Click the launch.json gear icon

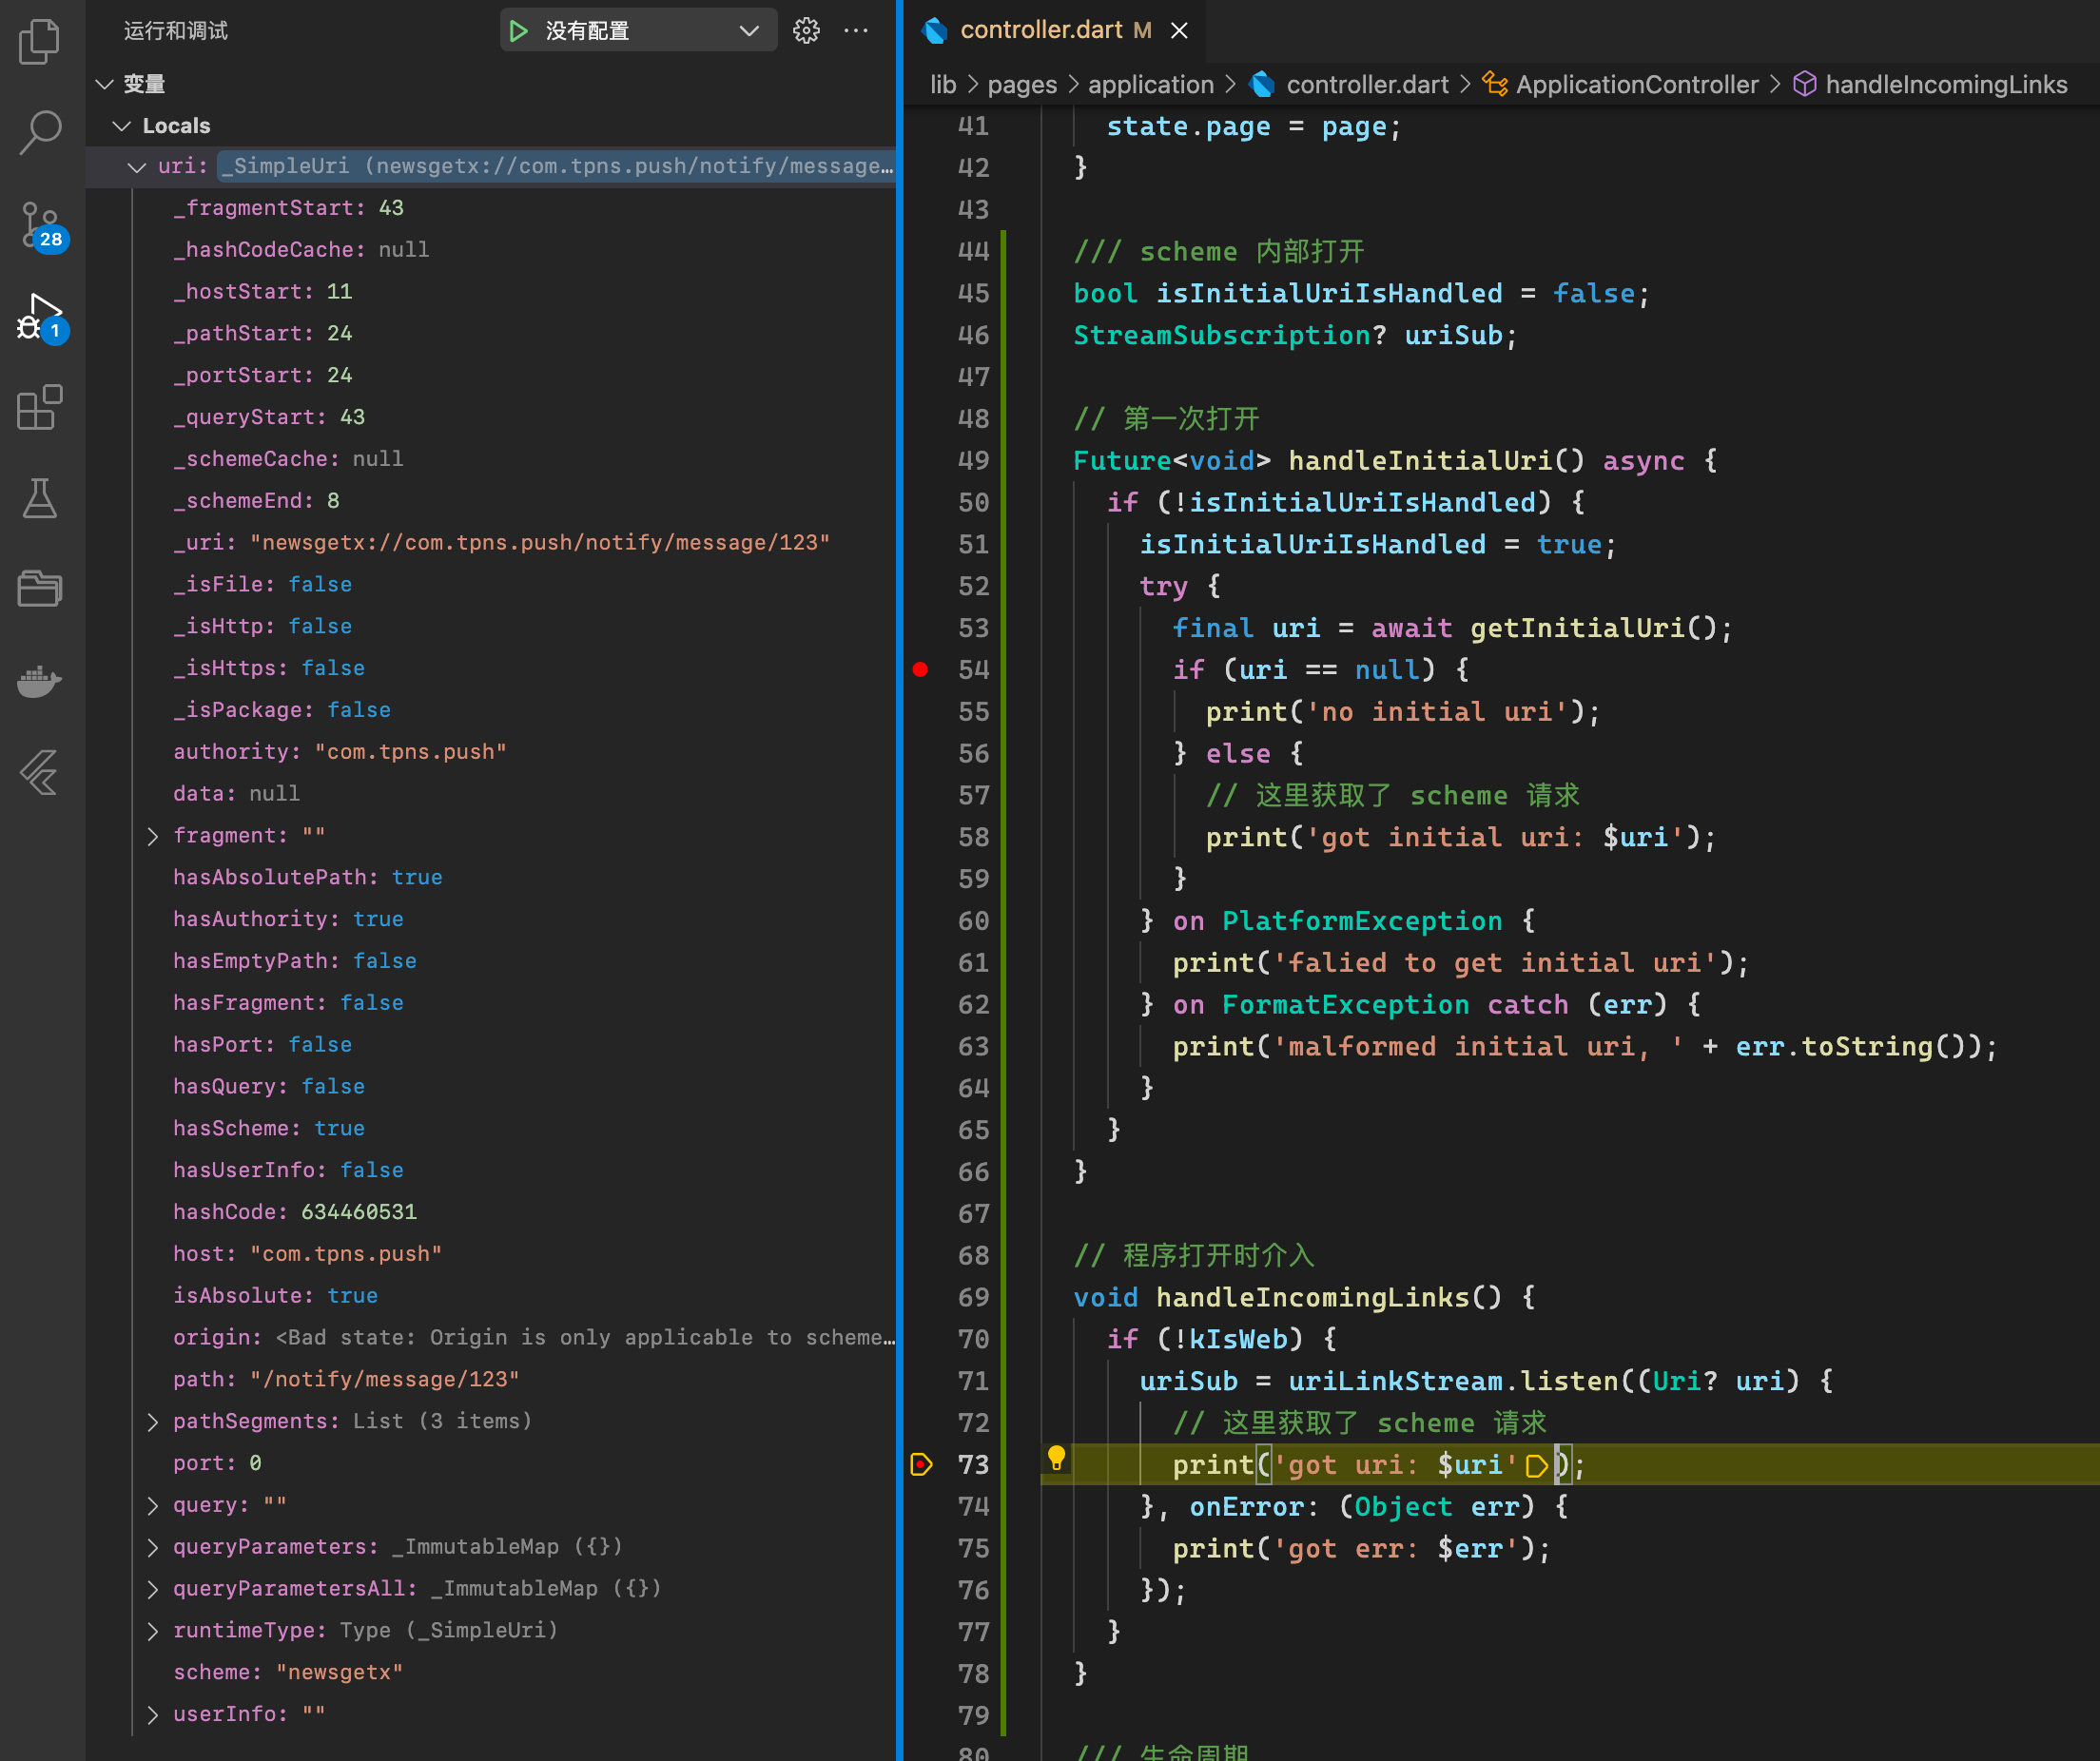click(806, 31)
